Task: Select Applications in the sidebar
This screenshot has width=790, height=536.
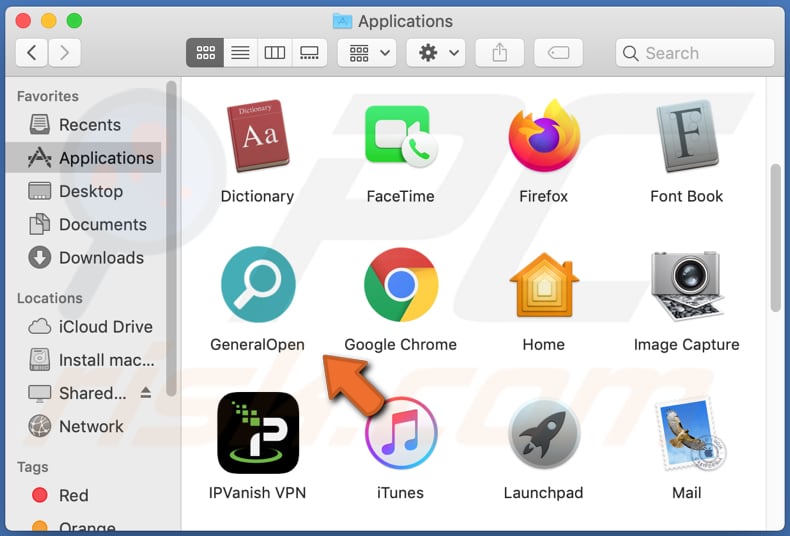Action: coord(83,158)
